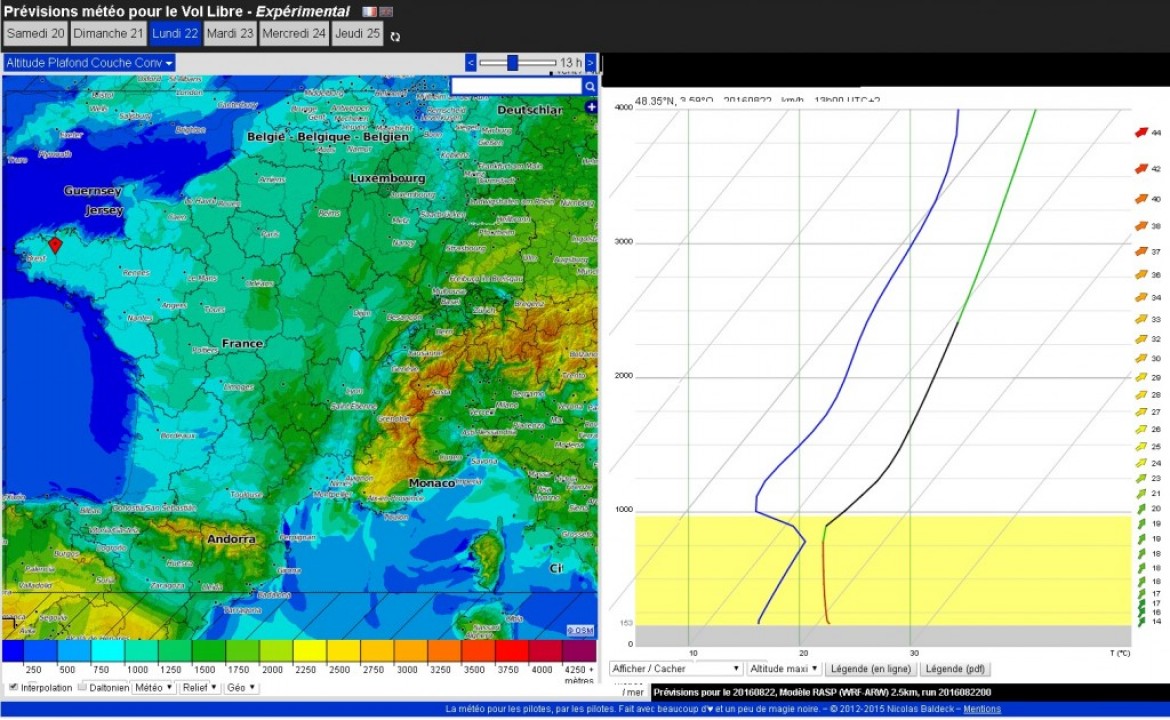
Task: Select the Mardi 23 day tab
Action: (230, 33)
